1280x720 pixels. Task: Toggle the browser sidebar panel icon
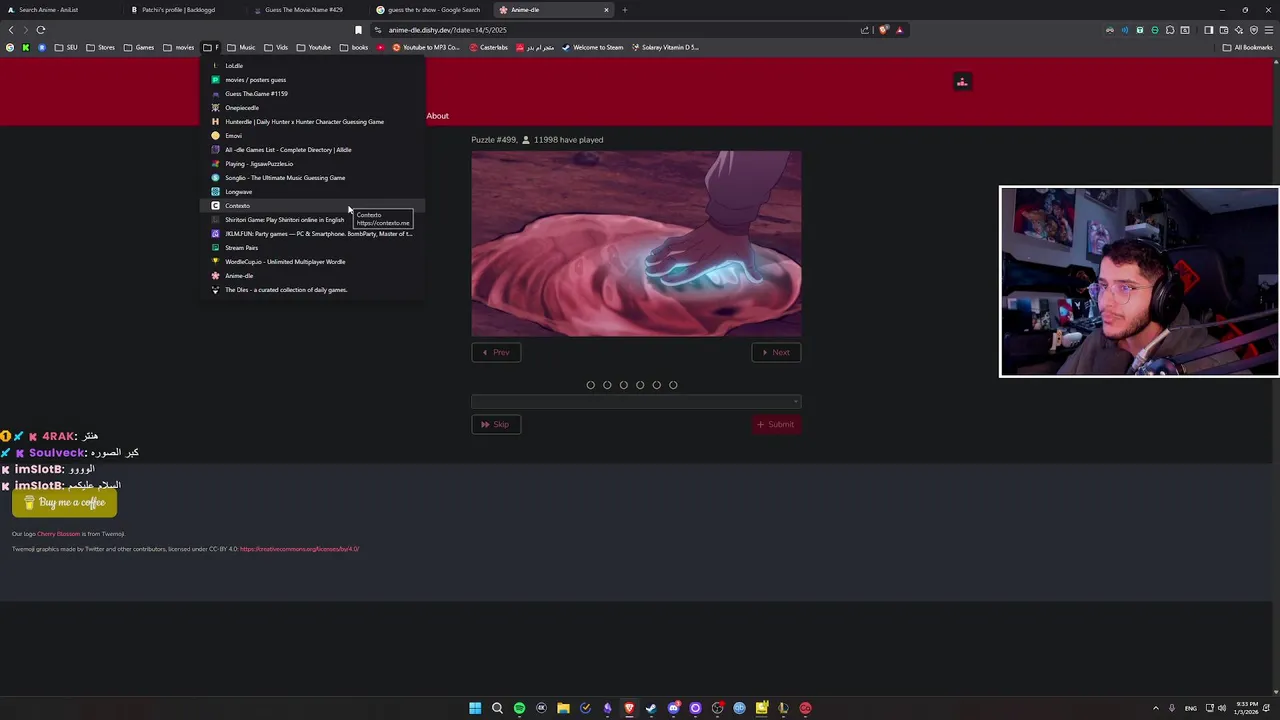point(1209,30)
